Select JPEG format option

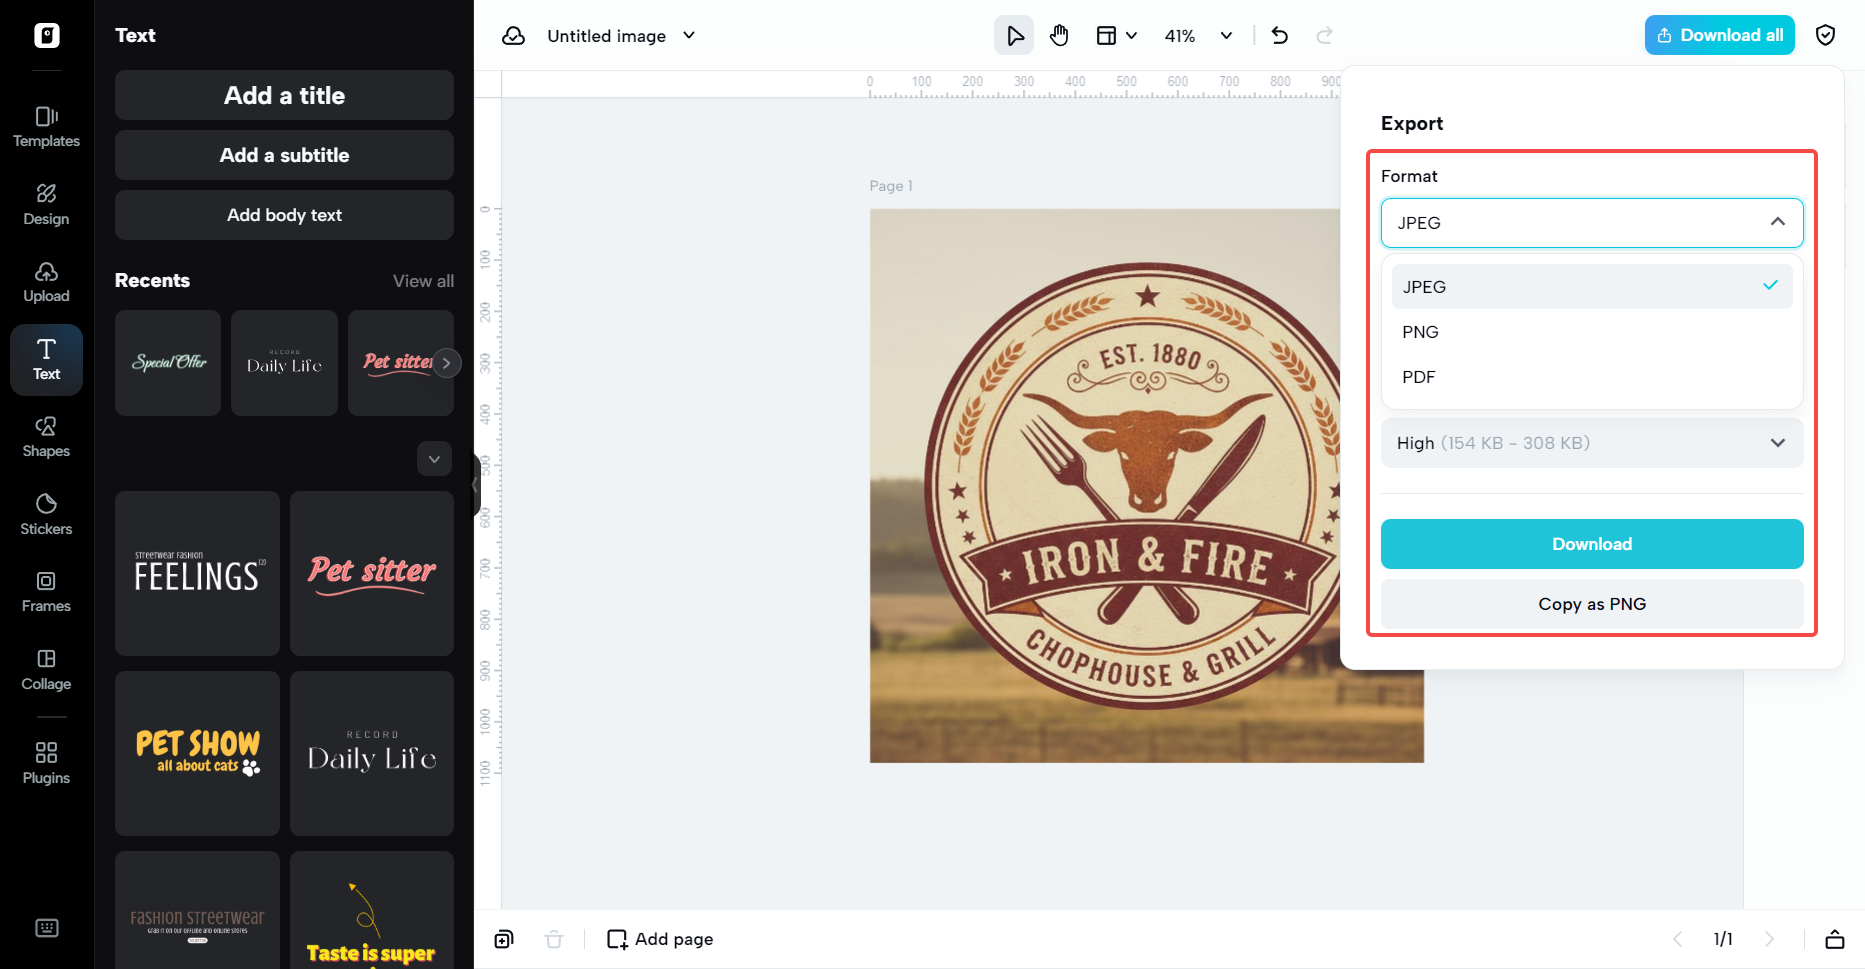pos(1592,287)
